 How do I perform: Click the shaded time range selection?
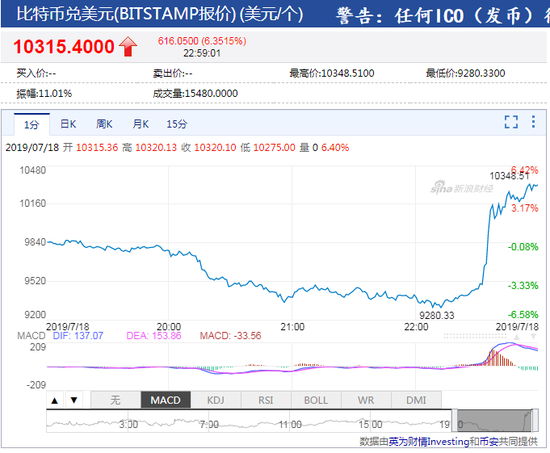495,421
